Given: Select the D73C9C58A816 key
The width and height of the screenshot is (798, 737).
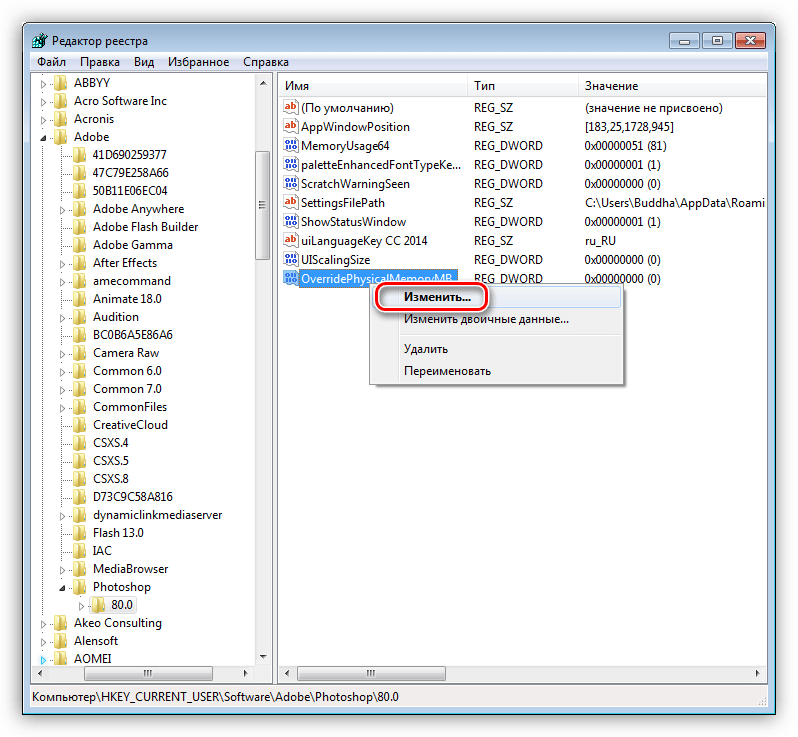Looking at the screenshot, I should (x=132, y=496).
